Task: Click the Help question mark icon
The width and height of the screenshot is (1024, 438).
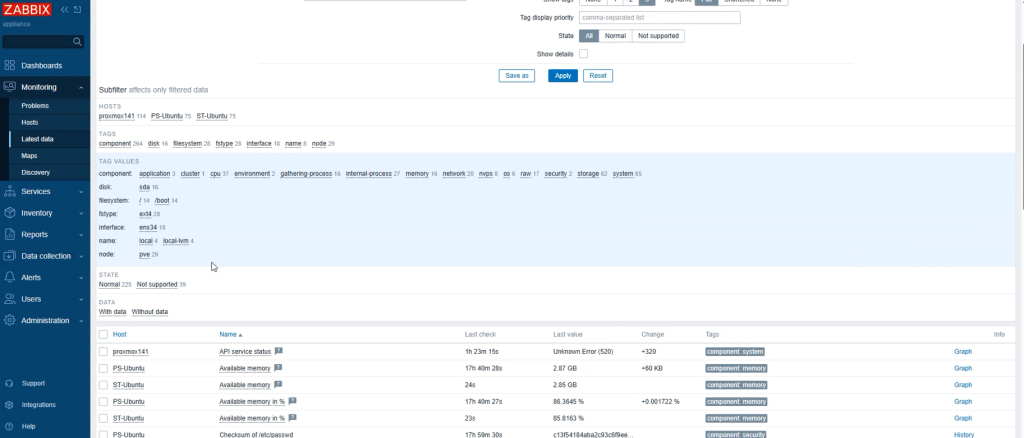Action: coord(9,426)
